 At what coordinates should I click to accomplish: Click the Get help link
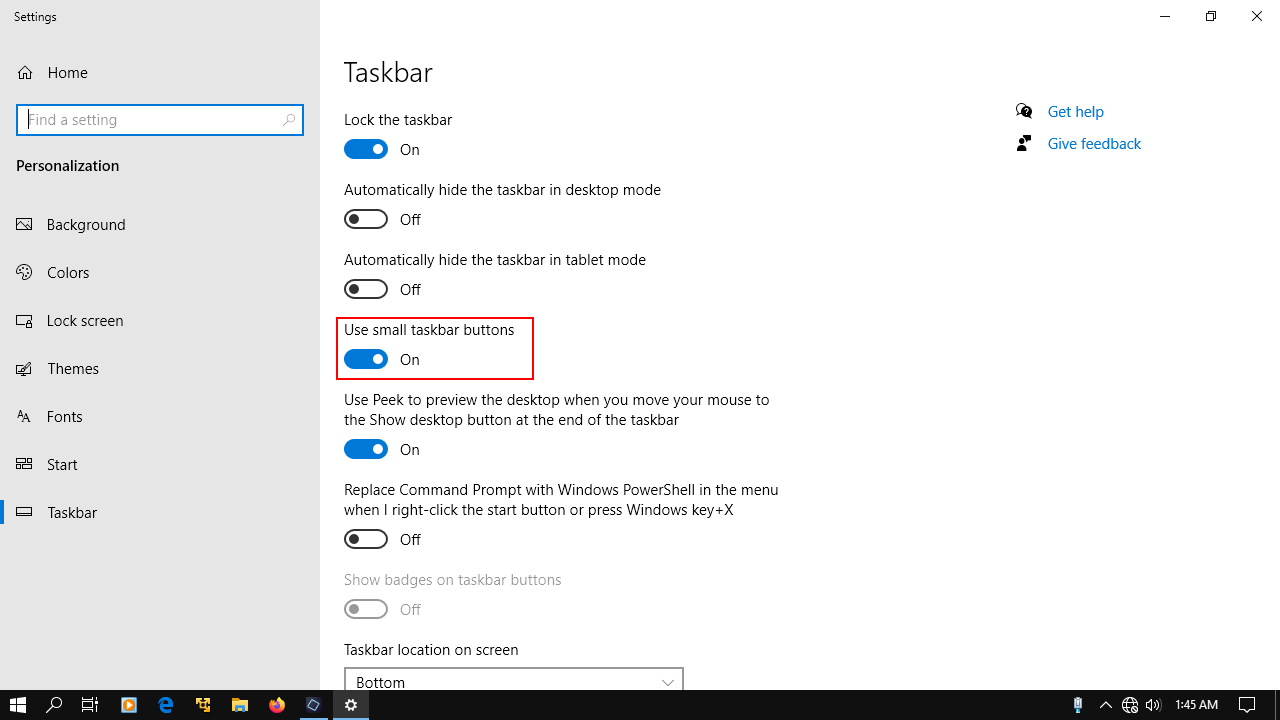[1075, 111]
